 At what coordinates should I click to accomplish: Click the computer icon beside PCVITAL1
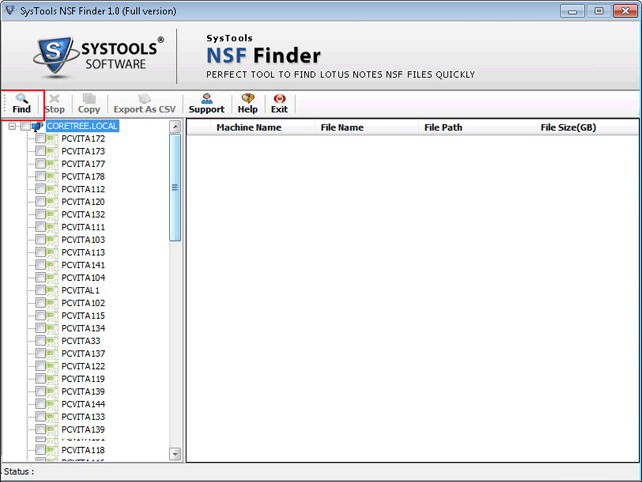(x=52, y=290)
